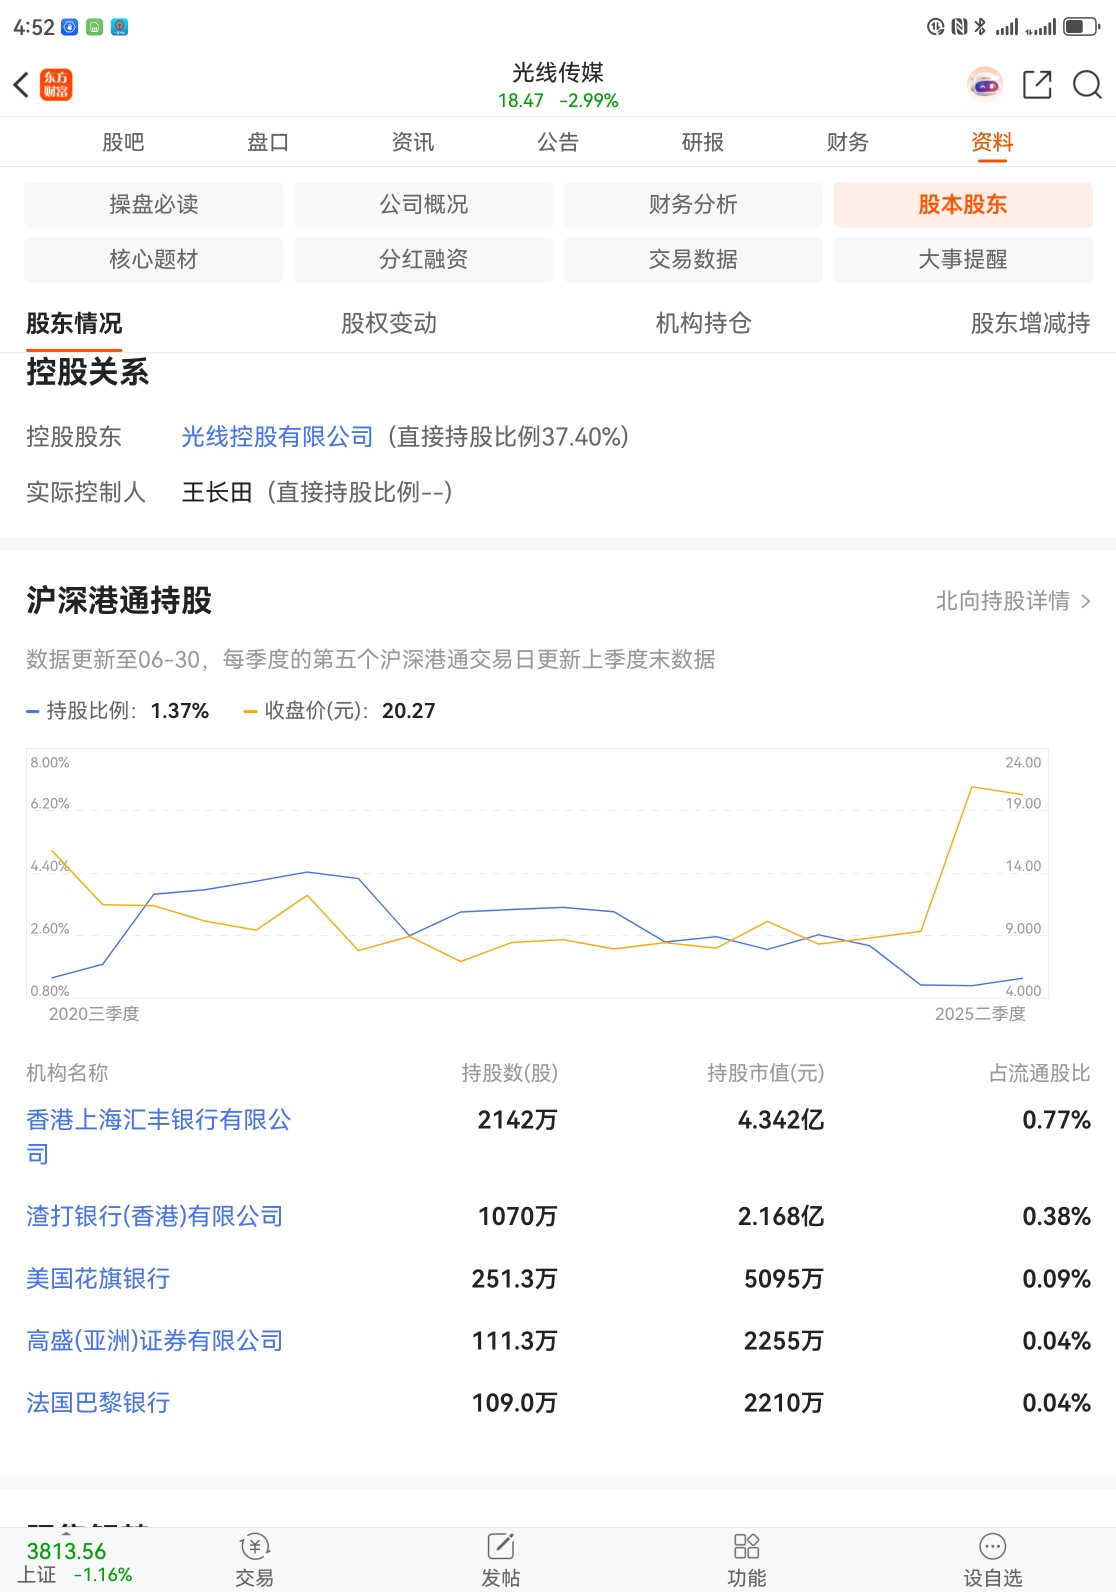Viewport: 1116px width, 1592px height.
Task: Switch to the 机构持仓 sub-tab
Action: tap(703, 323)
